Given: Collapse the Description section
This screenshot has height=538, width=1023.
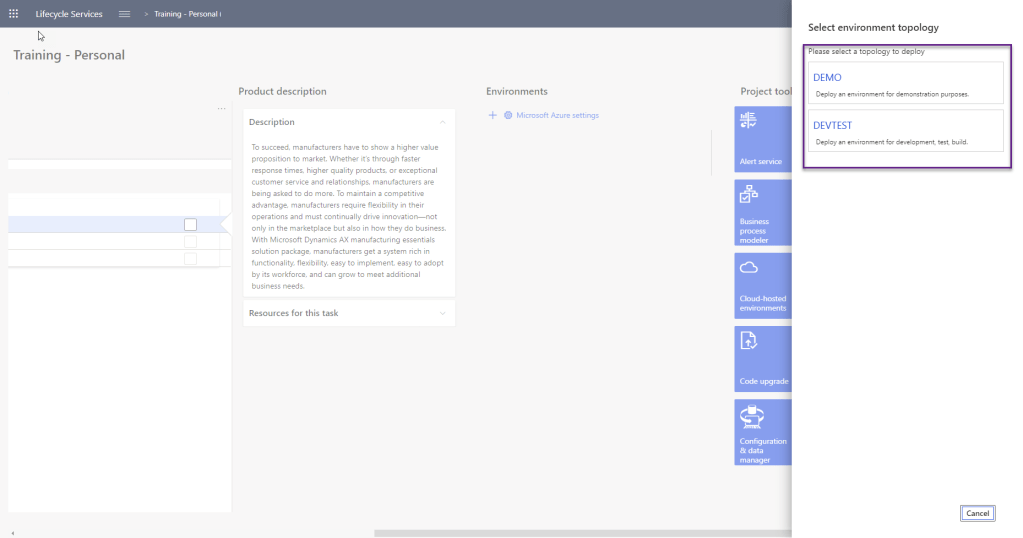Looking at the screenshot, I should click(443, 122).
